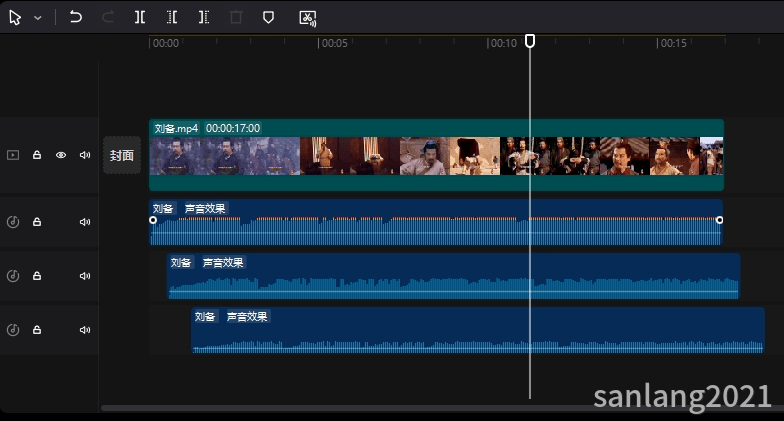Image resolution: width=784 pixels, height=421 pixels.
Task: Click the fade-out handle on first audio clip
Action: [x=720, y=220]
